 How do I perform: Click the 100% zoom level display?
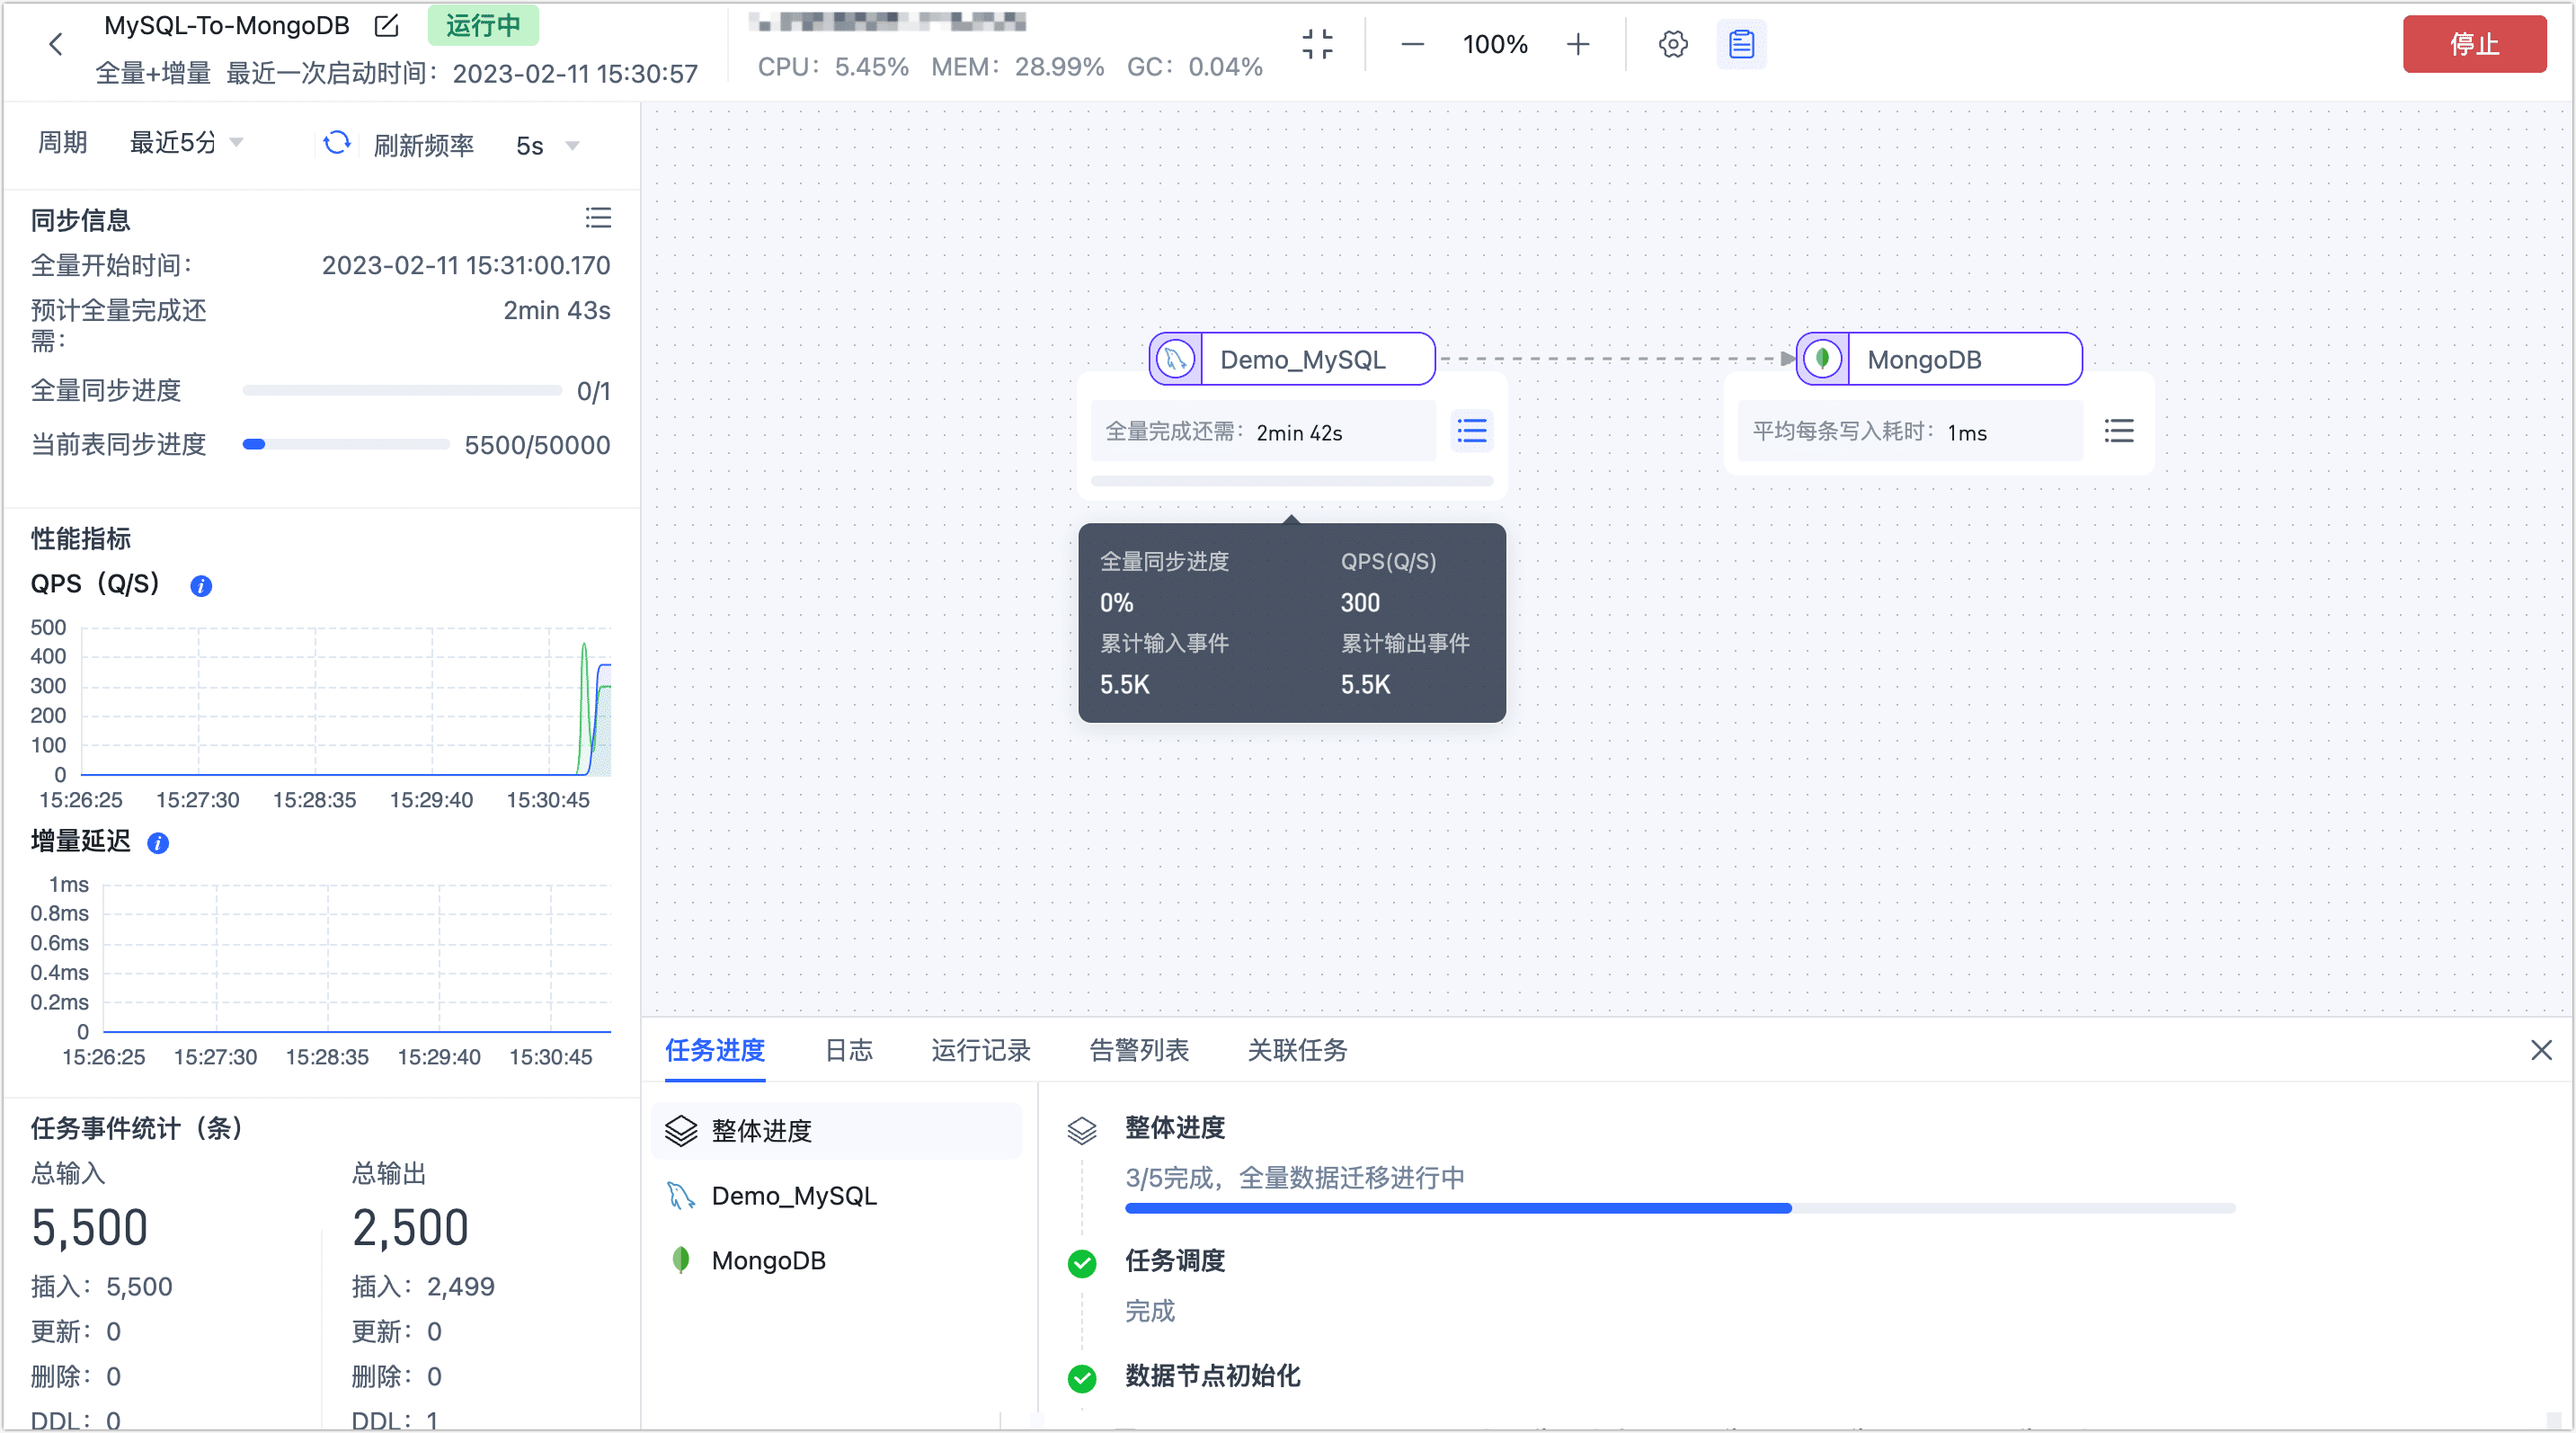click(1494, 44)
